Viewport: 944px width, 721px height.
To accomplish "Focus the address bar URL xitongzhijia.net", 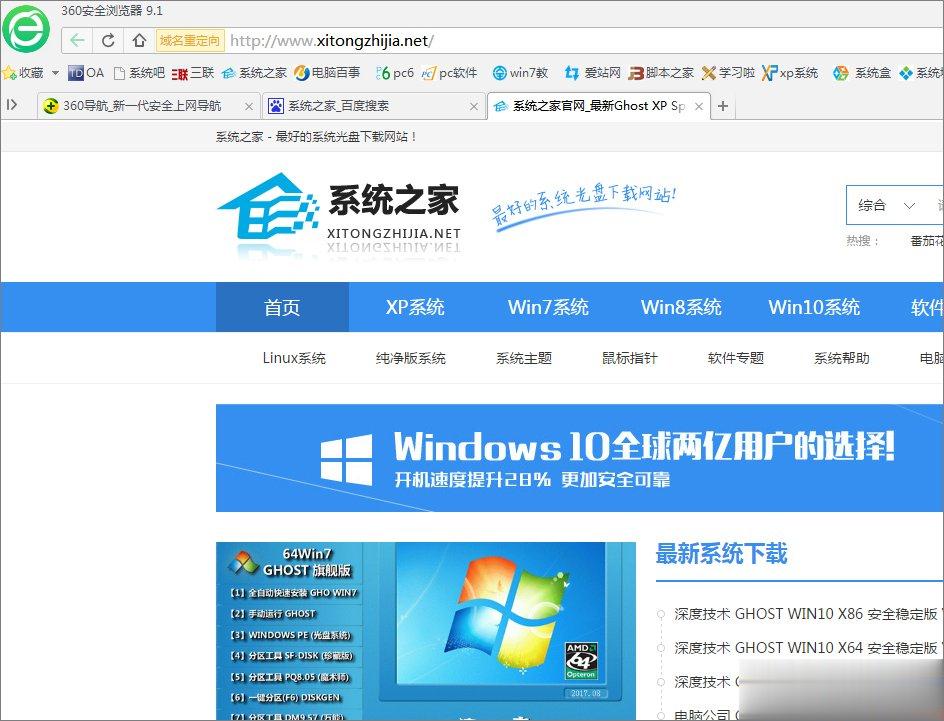I will pyautogui.click(x=332, y=40).
